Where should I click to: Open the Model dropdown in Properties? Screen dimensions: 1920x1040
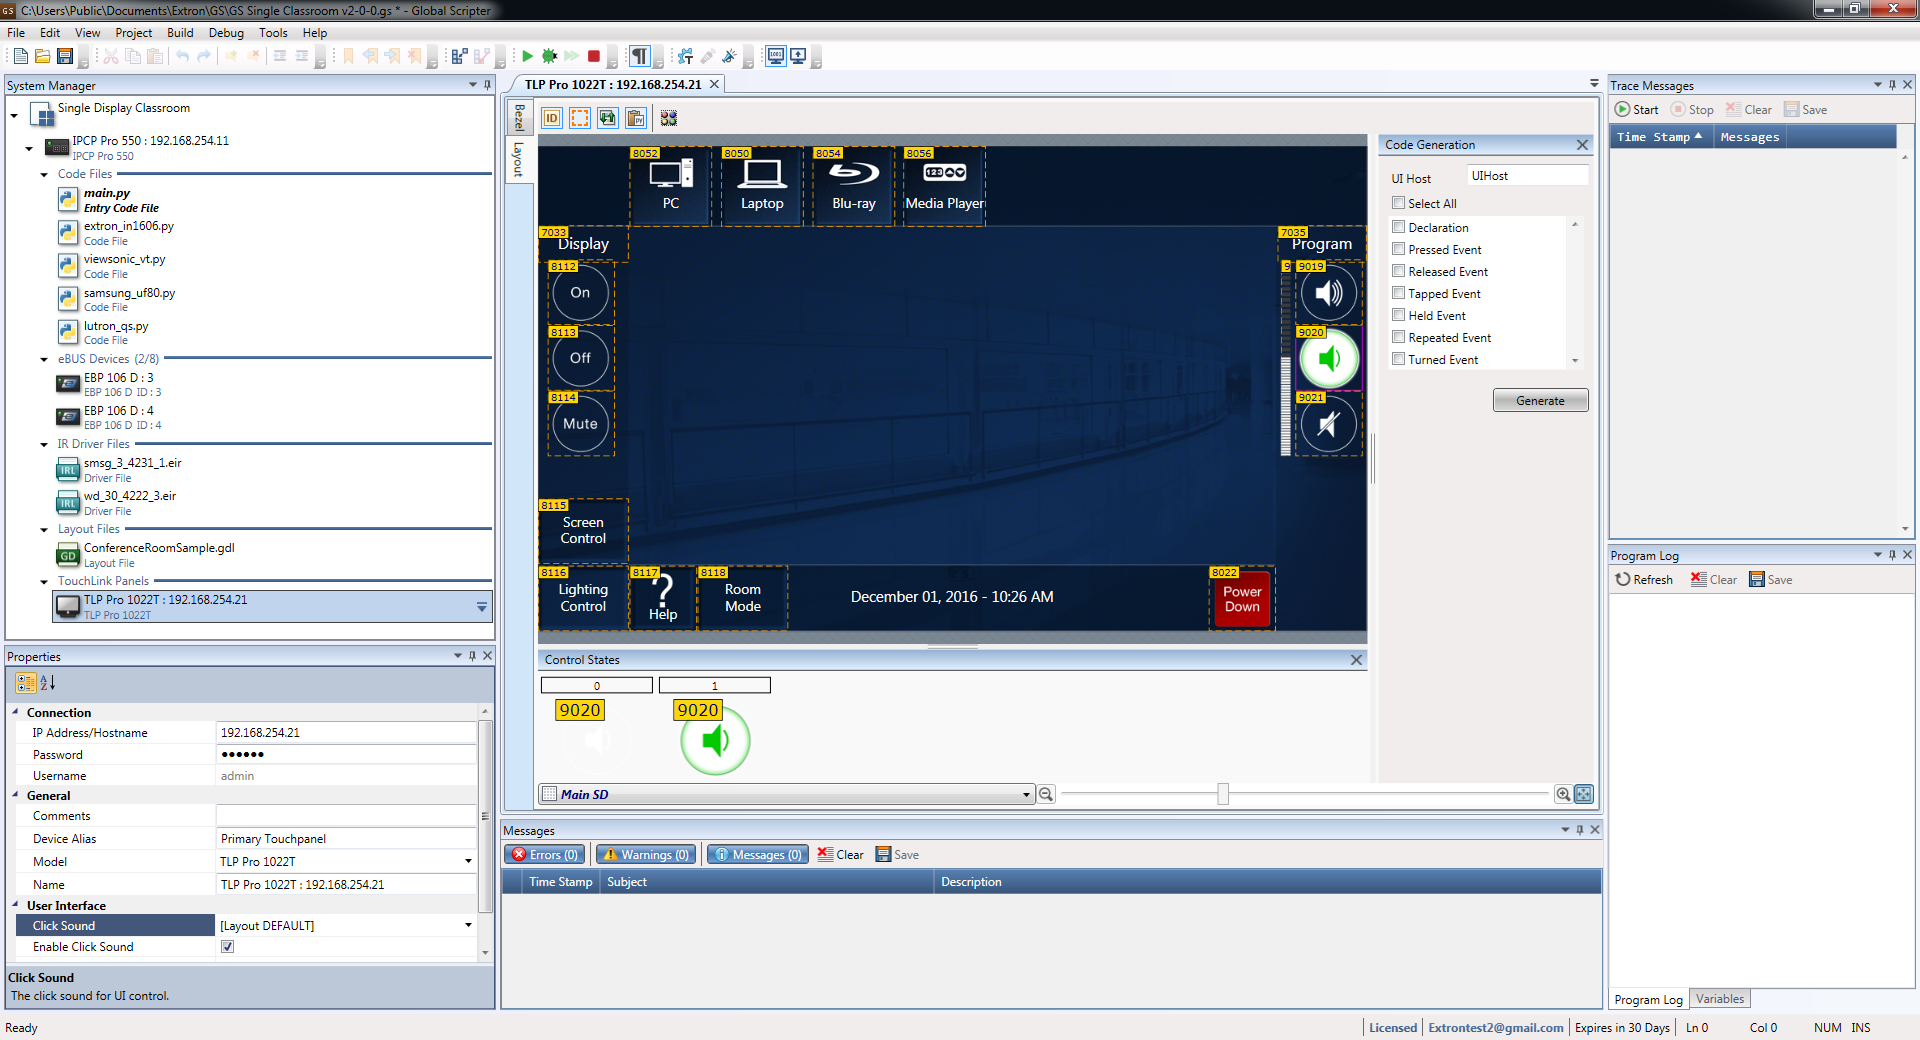pyautogui.click(x=467, y=861)
